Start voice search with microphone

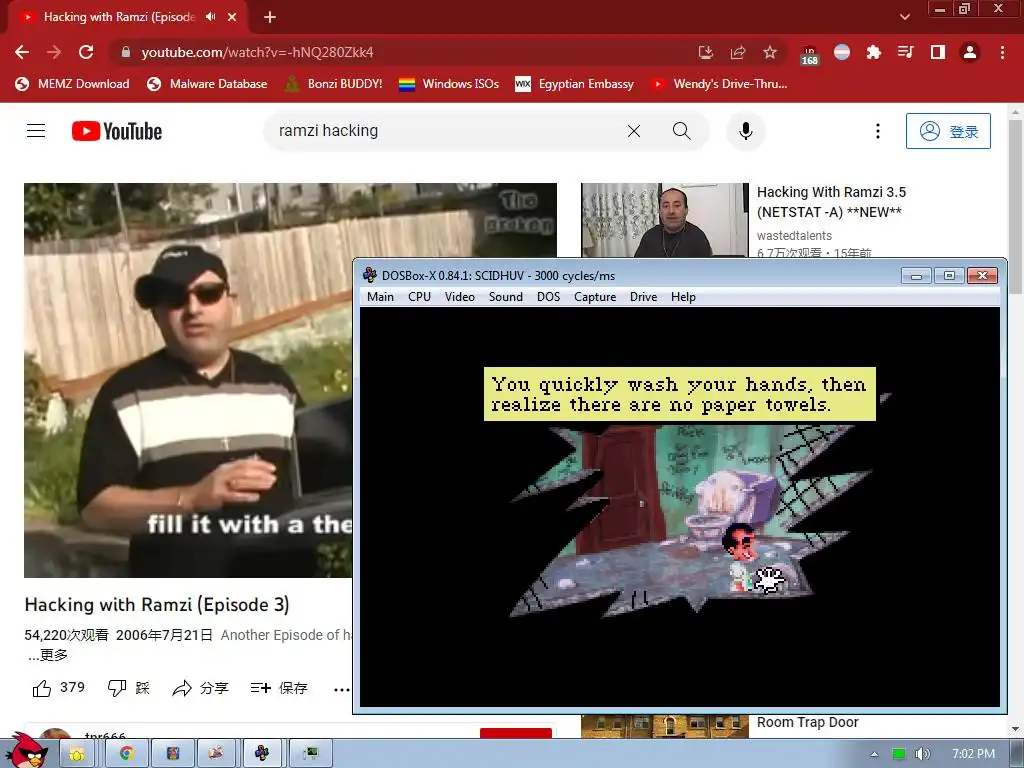click(x=745, y=131)
